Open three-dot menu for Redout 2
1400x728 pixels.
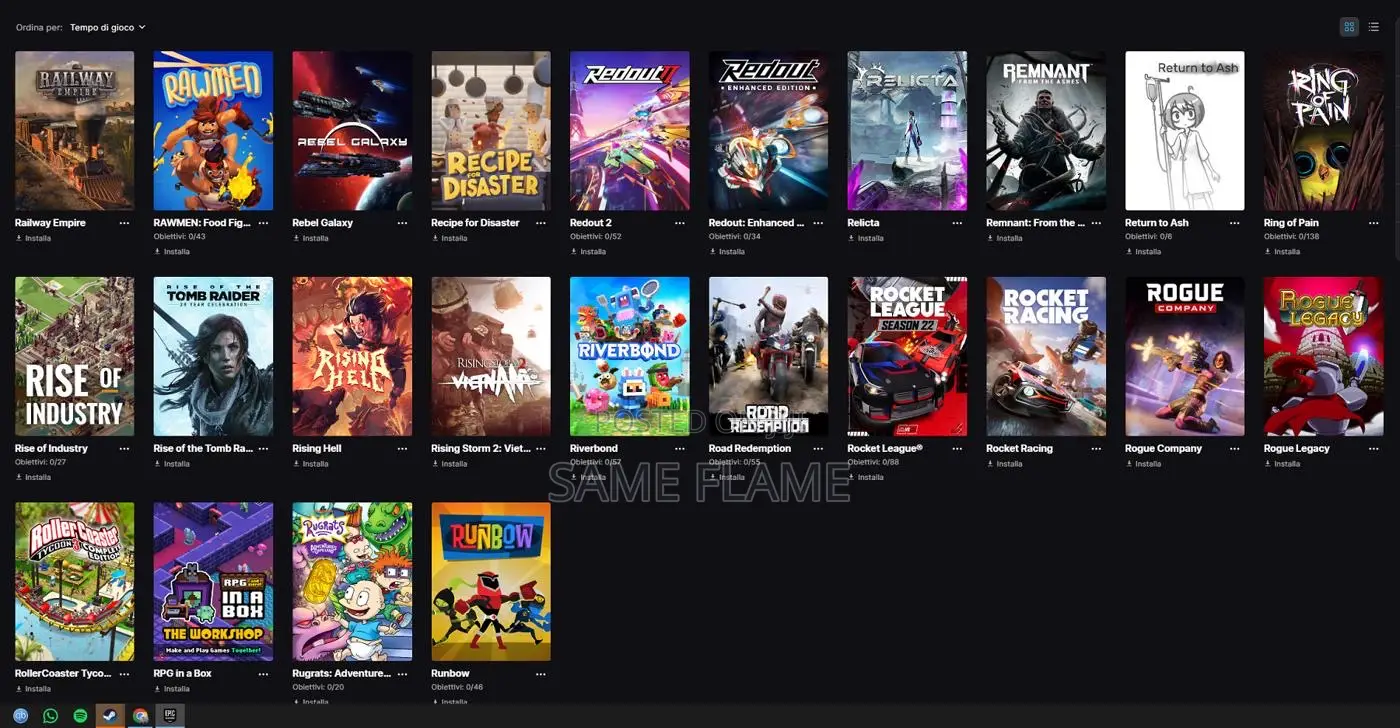coord(680,223)
